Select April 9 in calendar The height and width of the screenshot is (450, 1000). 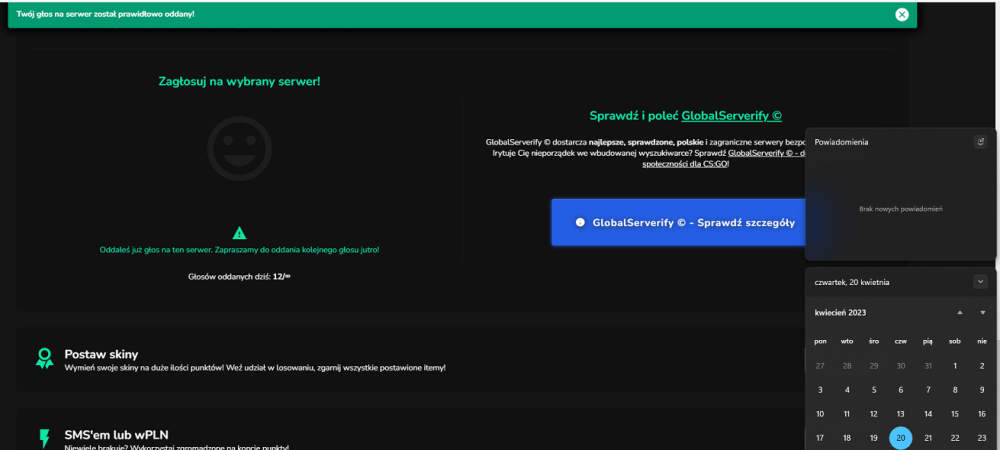point(982,390)
